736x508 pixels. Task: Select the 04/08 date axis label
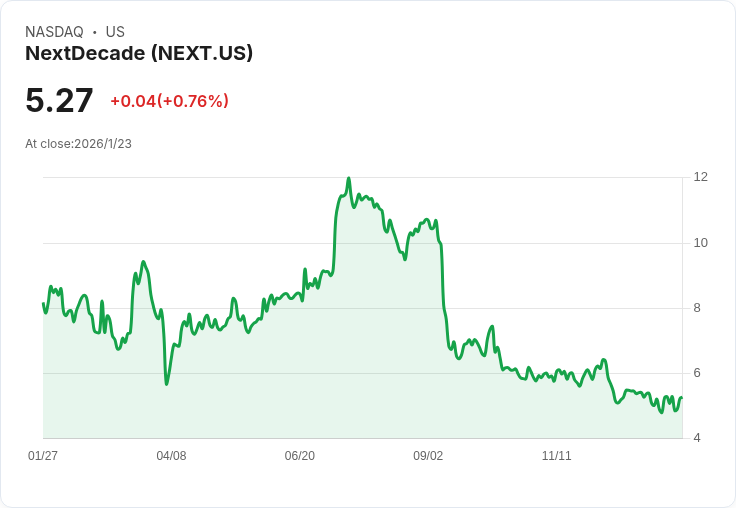(x=171, y=456)
